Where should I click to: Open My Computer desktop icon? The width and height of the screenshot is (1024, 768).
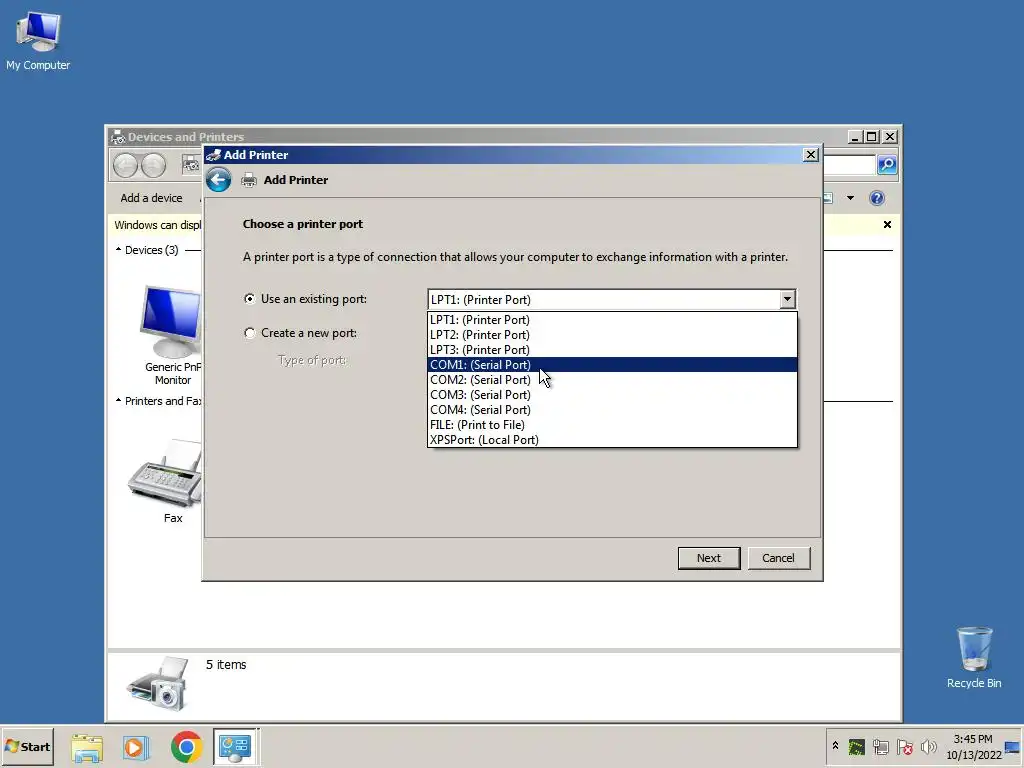pos(38,40)
